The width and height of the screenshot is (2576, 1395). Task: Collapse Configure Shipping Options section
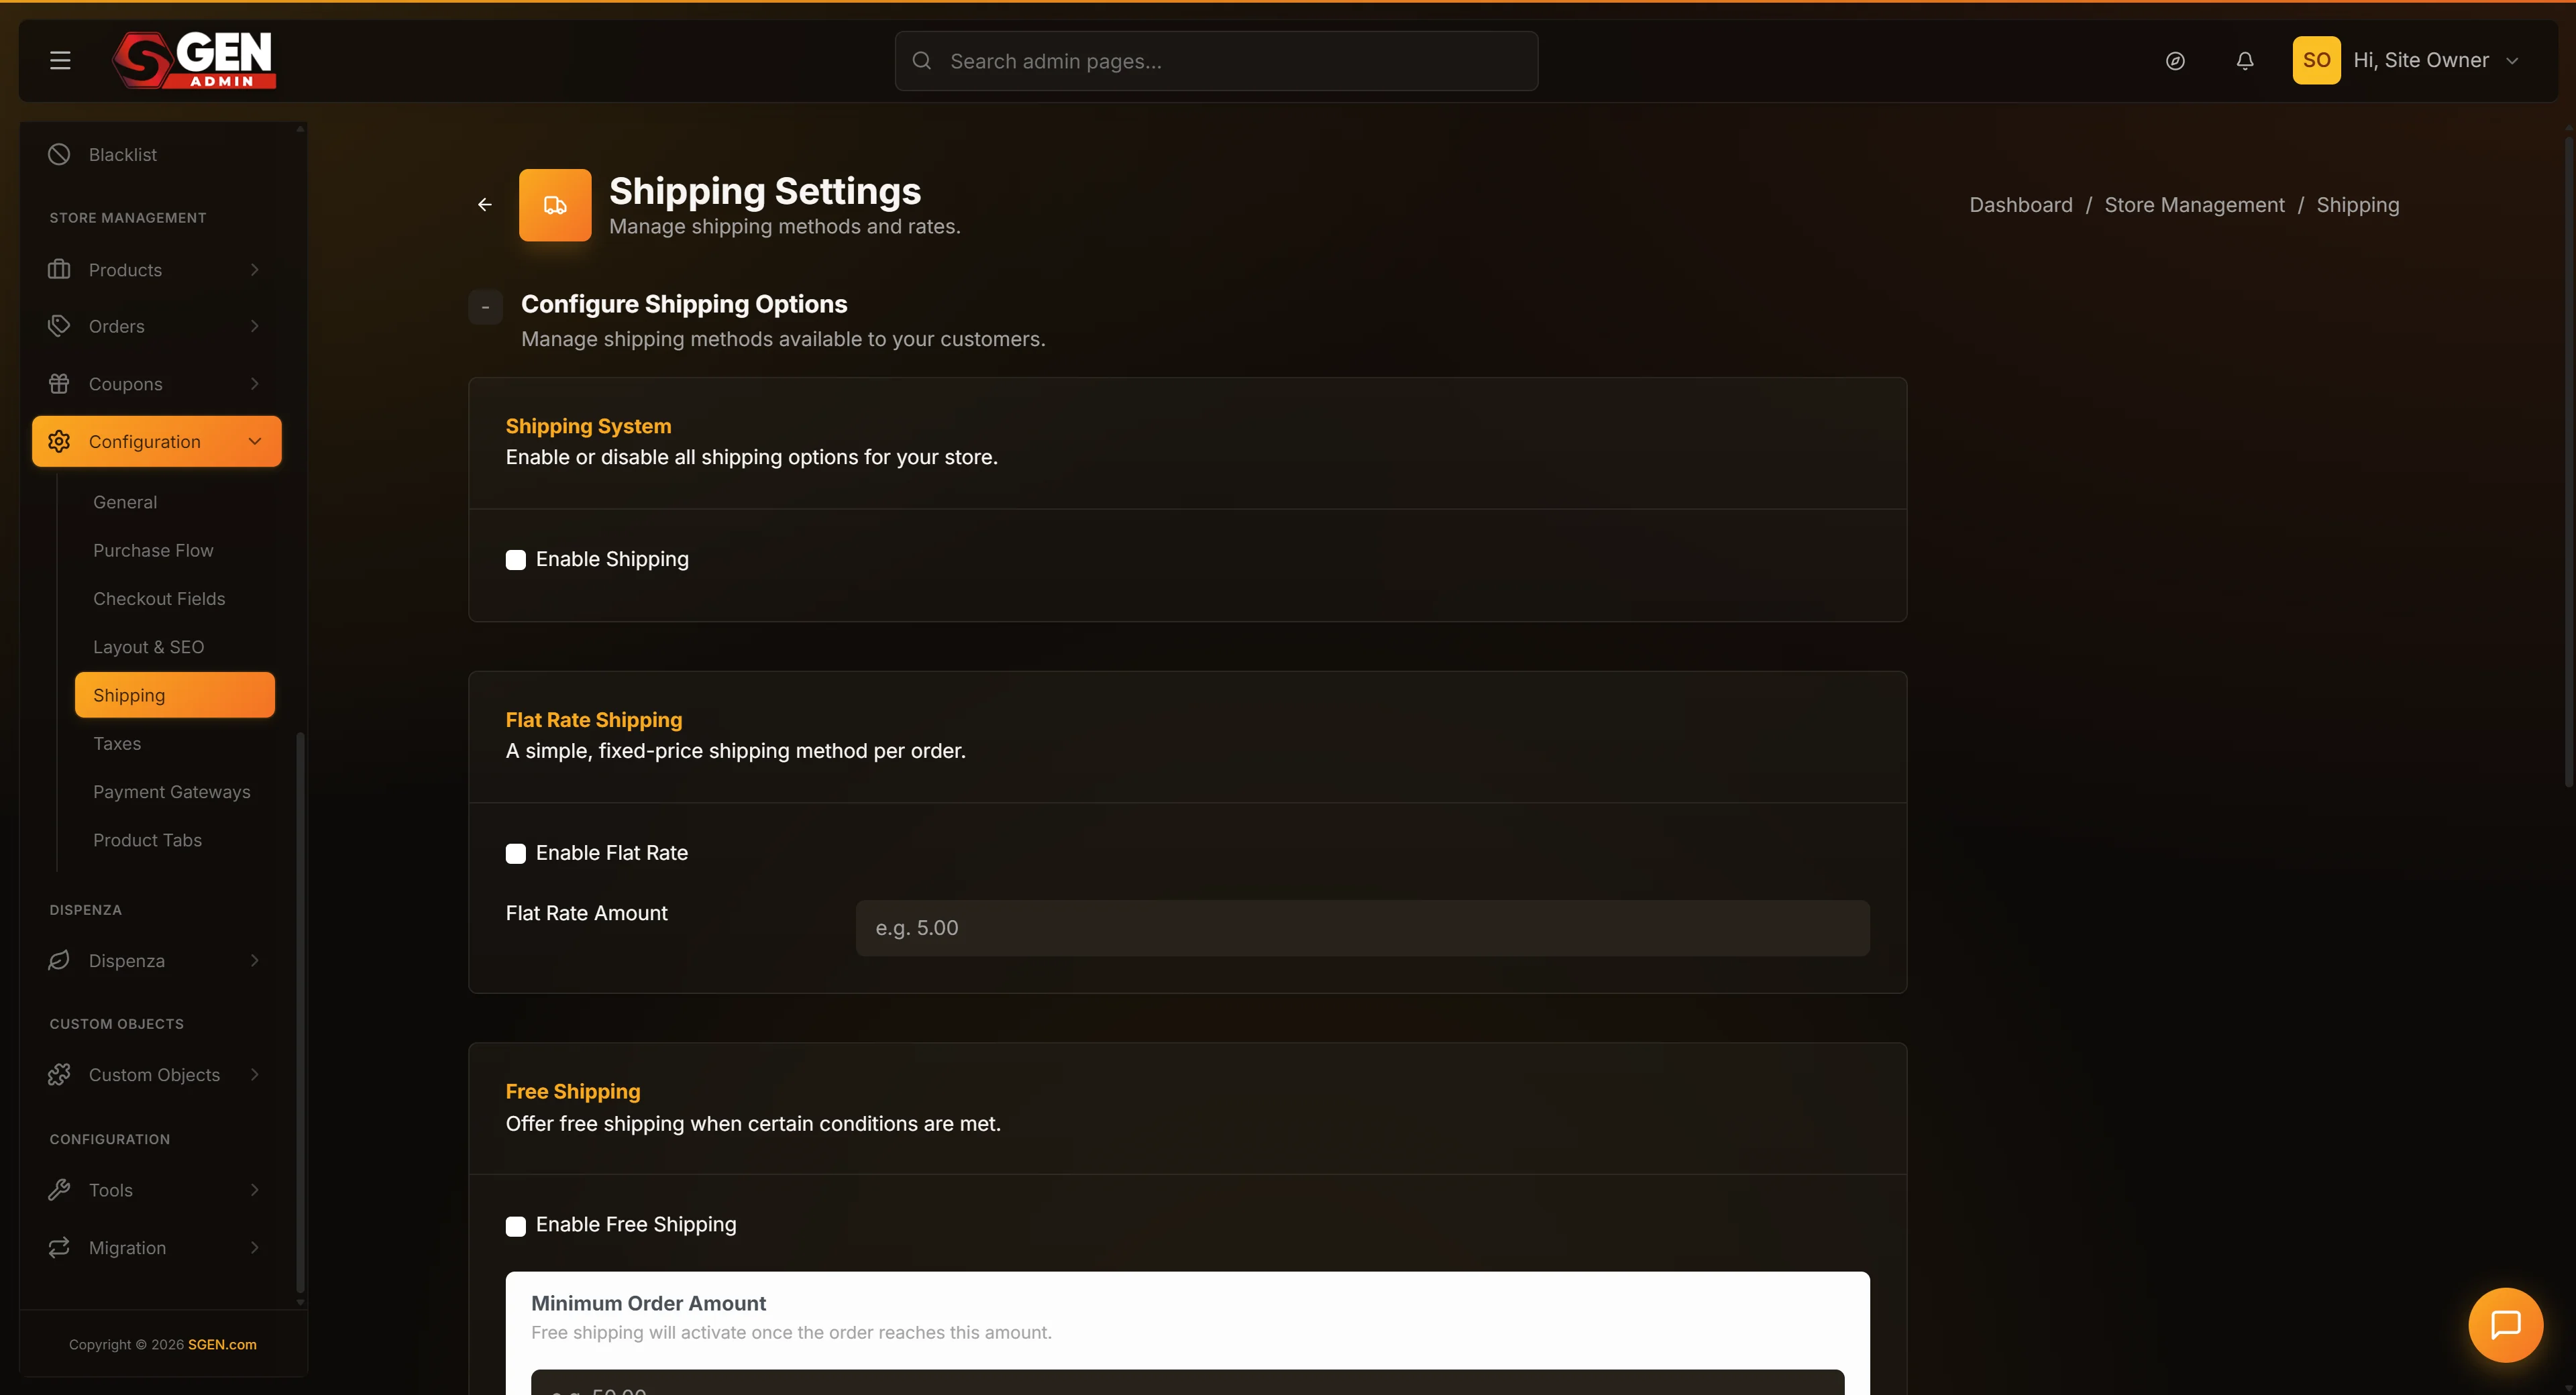click(485, 307)
